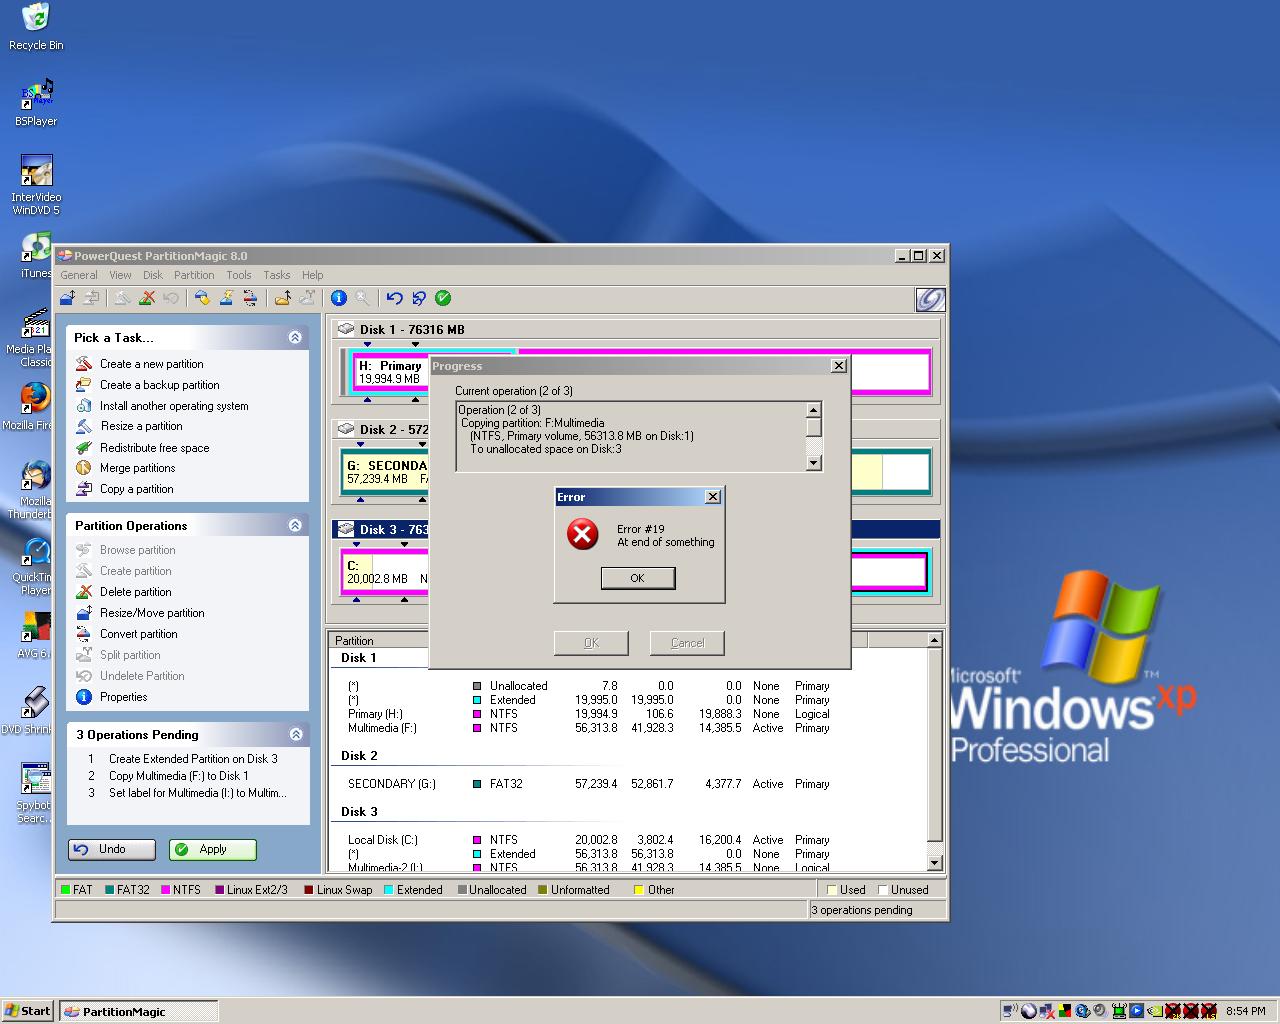Click the Convert partition toolbar icon

click(x=250, y=298)
